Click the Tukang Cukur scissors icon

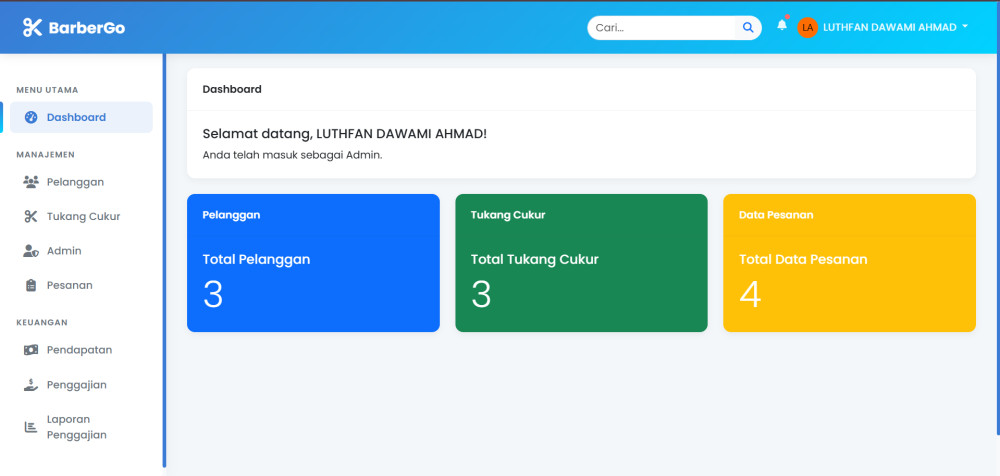pos(31,216)
